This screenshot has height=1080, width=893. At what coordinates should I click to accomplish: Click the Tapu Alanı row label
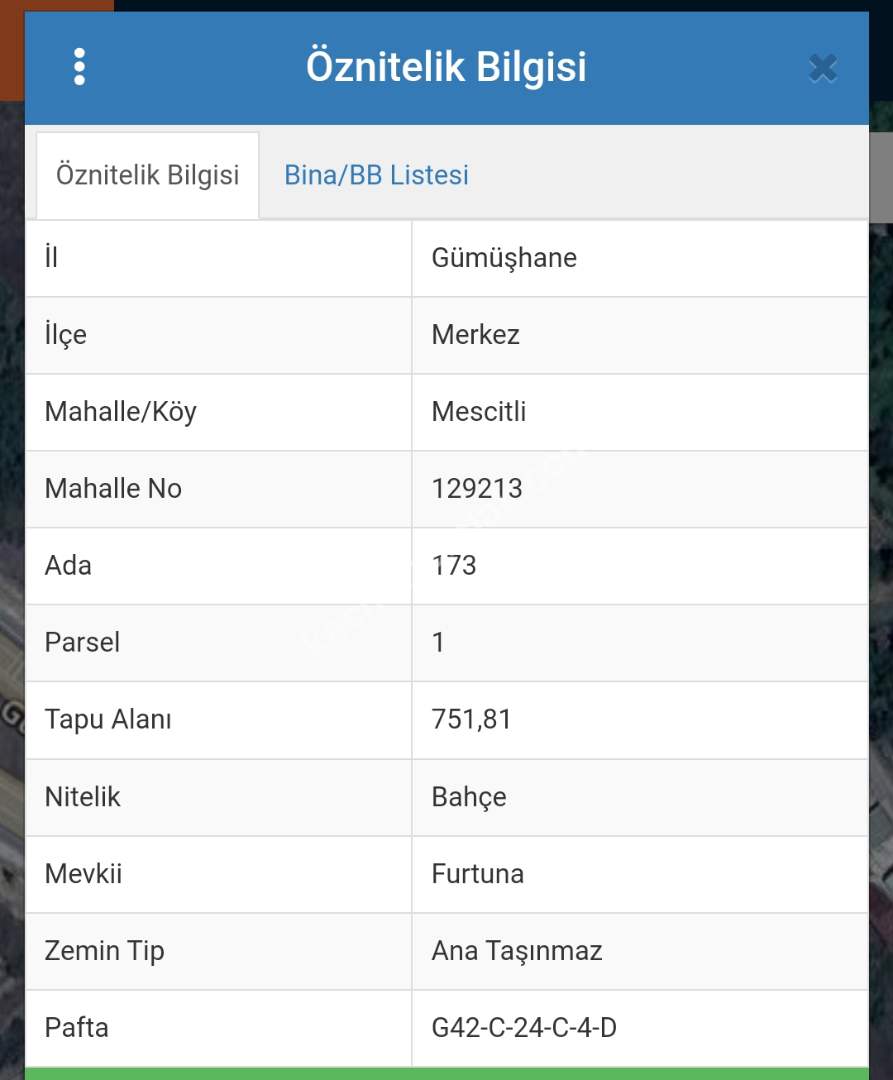(x=108, y=719)
